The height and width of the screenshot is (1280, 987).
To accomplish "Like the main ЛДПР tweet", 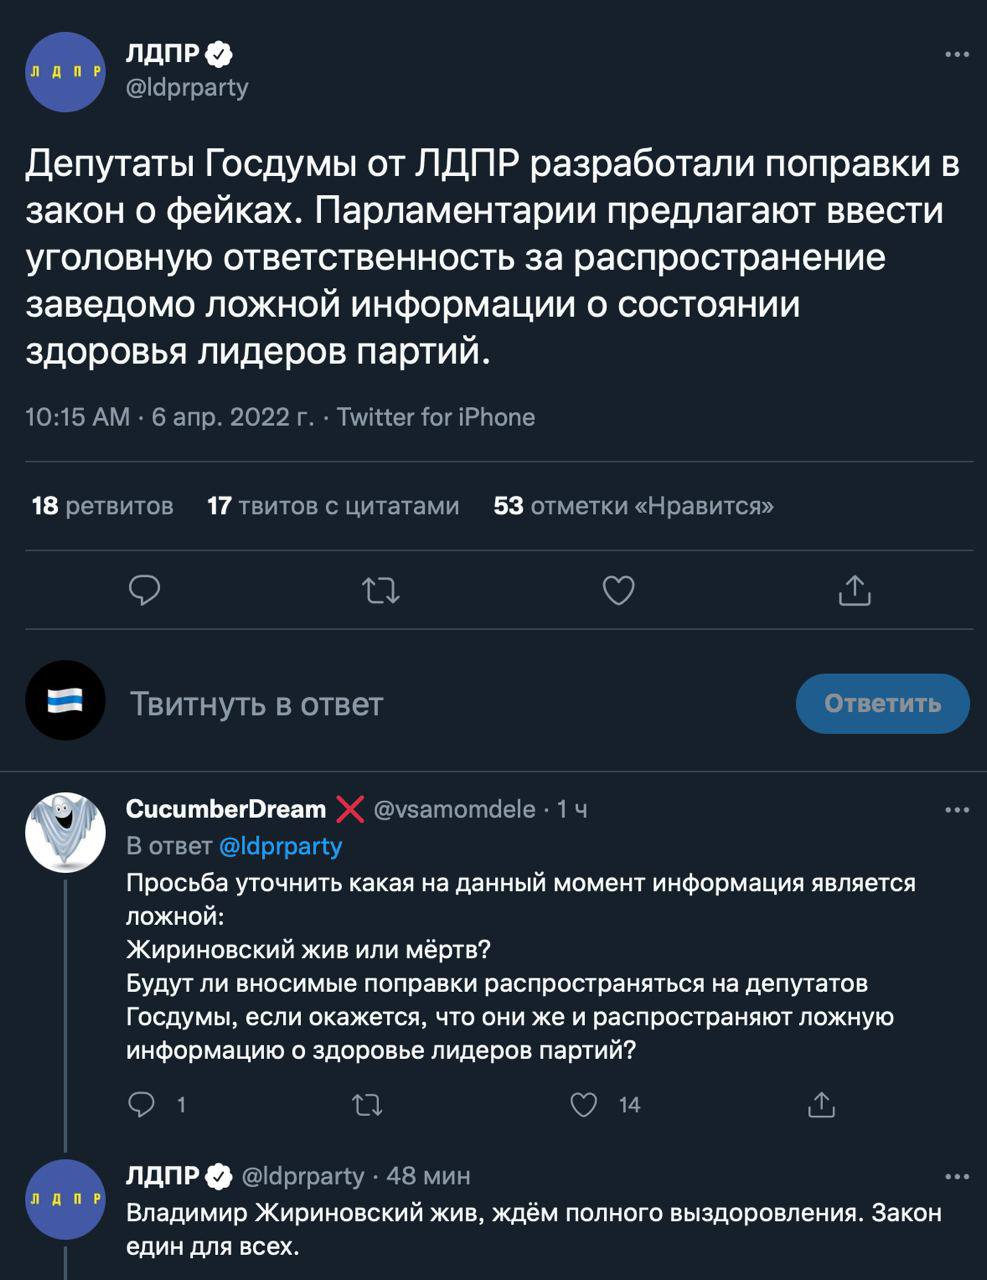I will (x=618, y=591).
